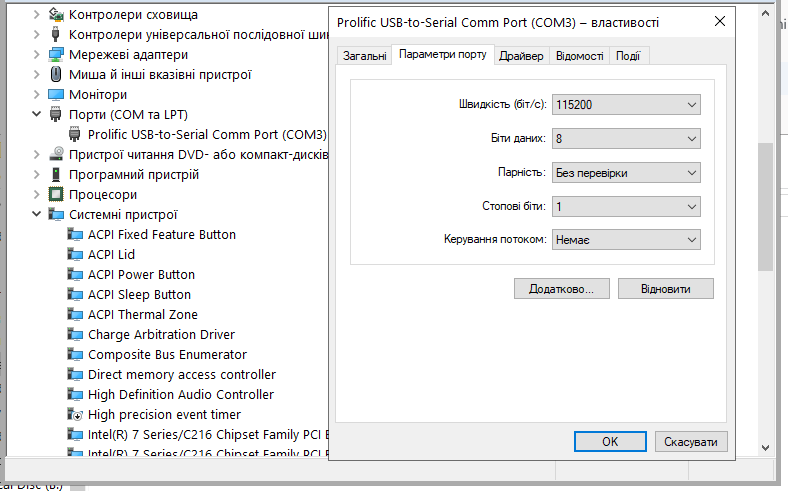
Task: Click the ACPI Fixed Feature Button icon
Action: pos(75,235)
